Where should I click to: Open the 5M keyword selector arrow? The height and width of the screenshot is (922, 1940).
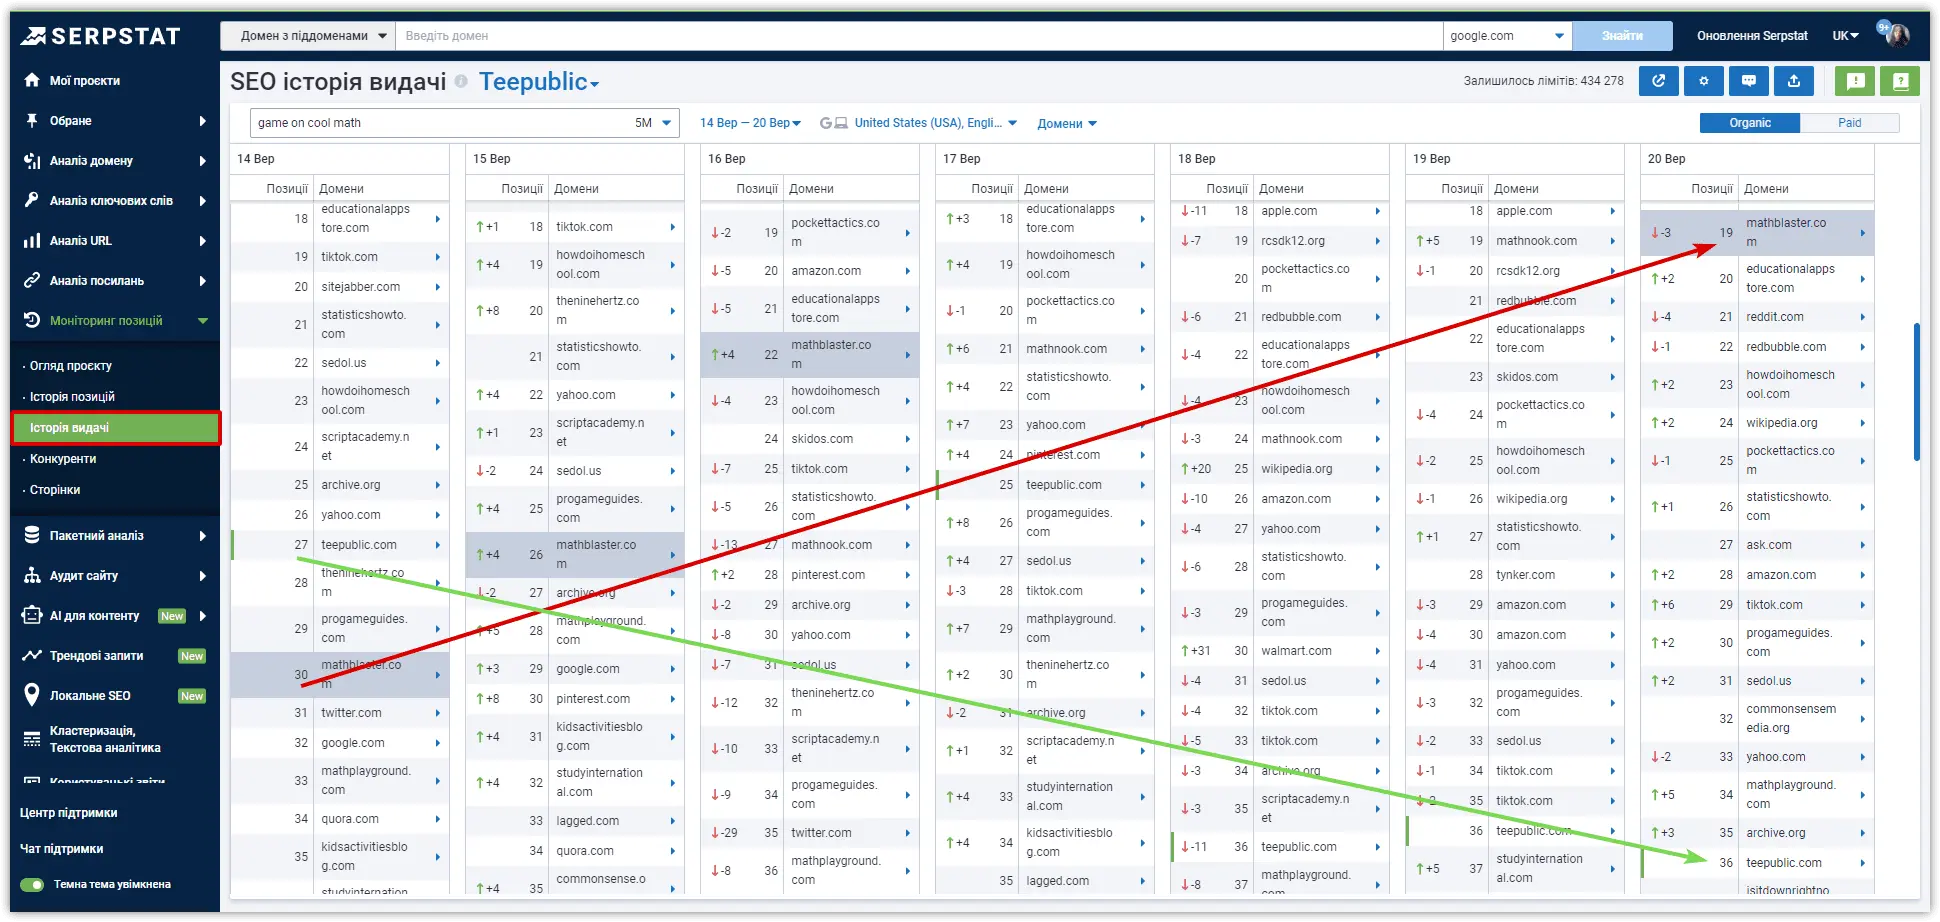[x=667, y=123]
